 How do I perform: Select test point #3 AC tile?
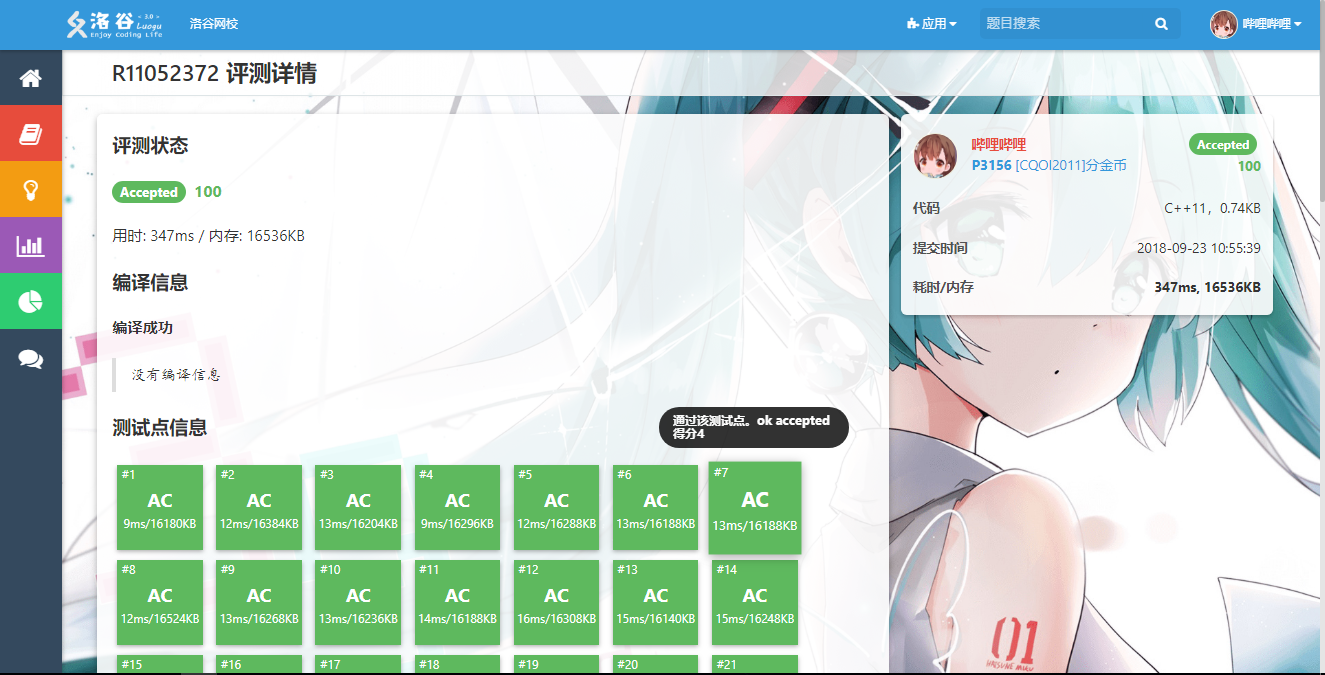pos(358,507)
